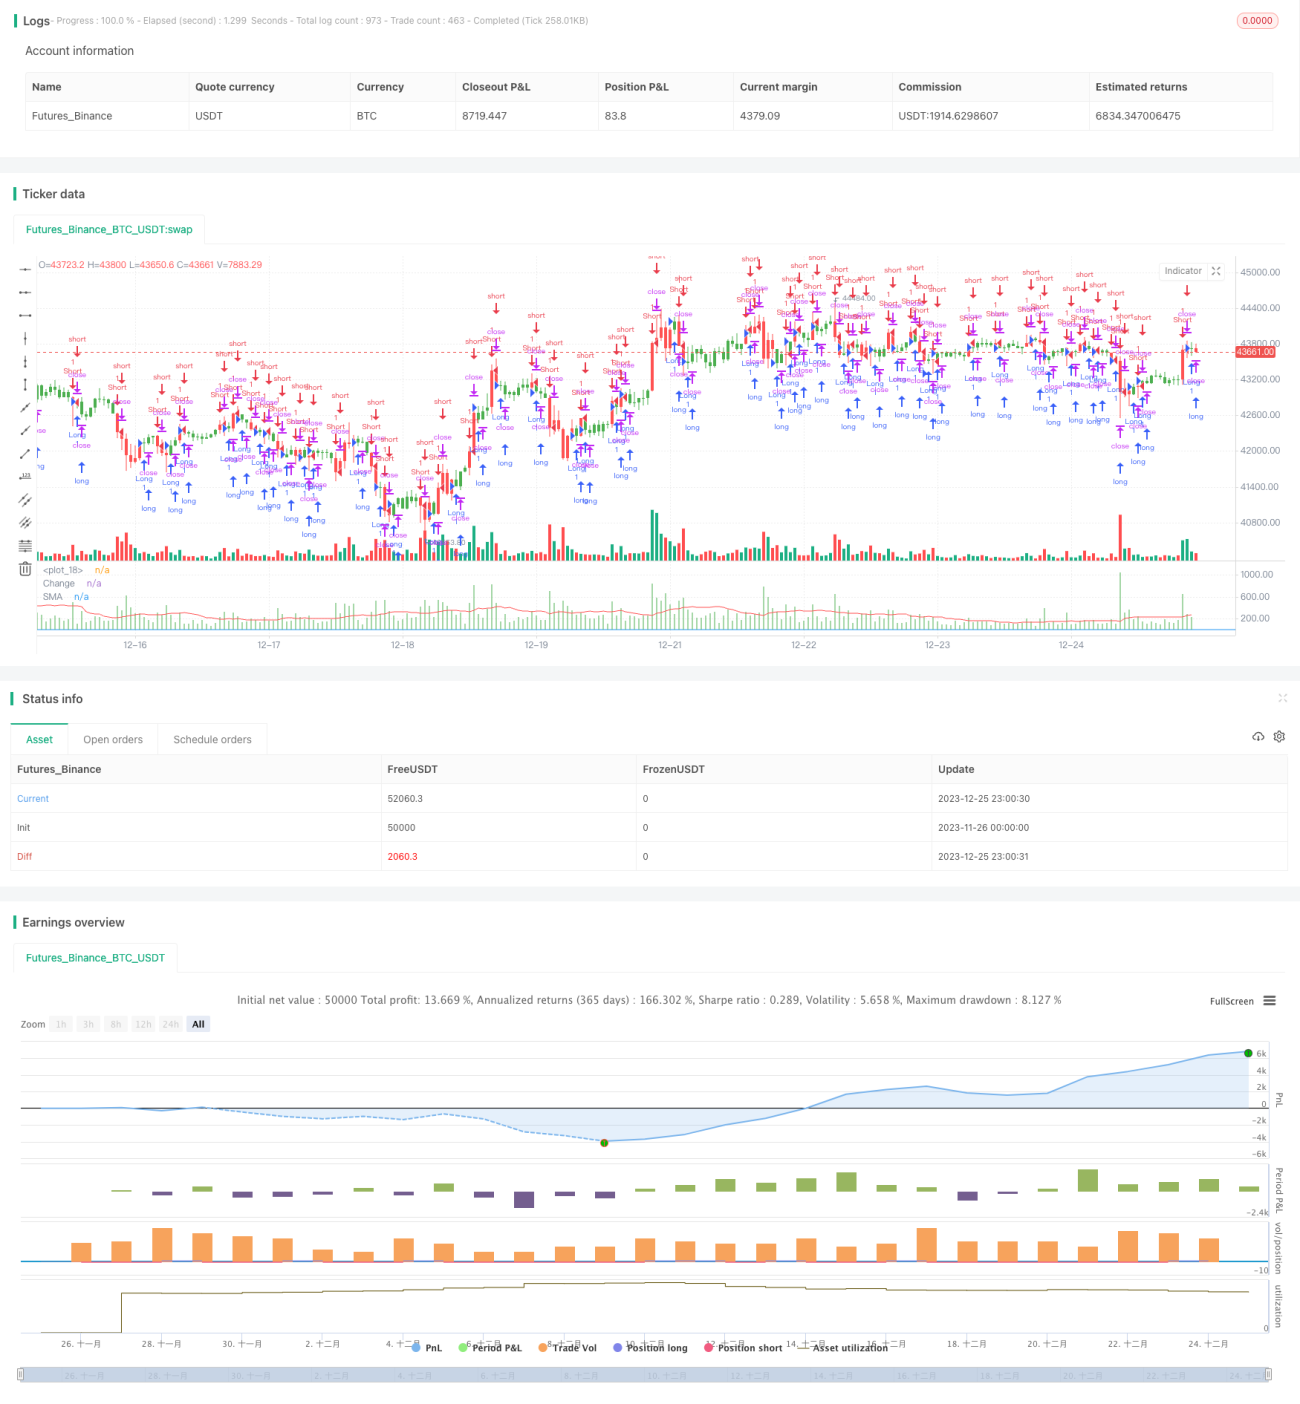
Task: Collapse the Status info panel
Action: pos(1282,698)
